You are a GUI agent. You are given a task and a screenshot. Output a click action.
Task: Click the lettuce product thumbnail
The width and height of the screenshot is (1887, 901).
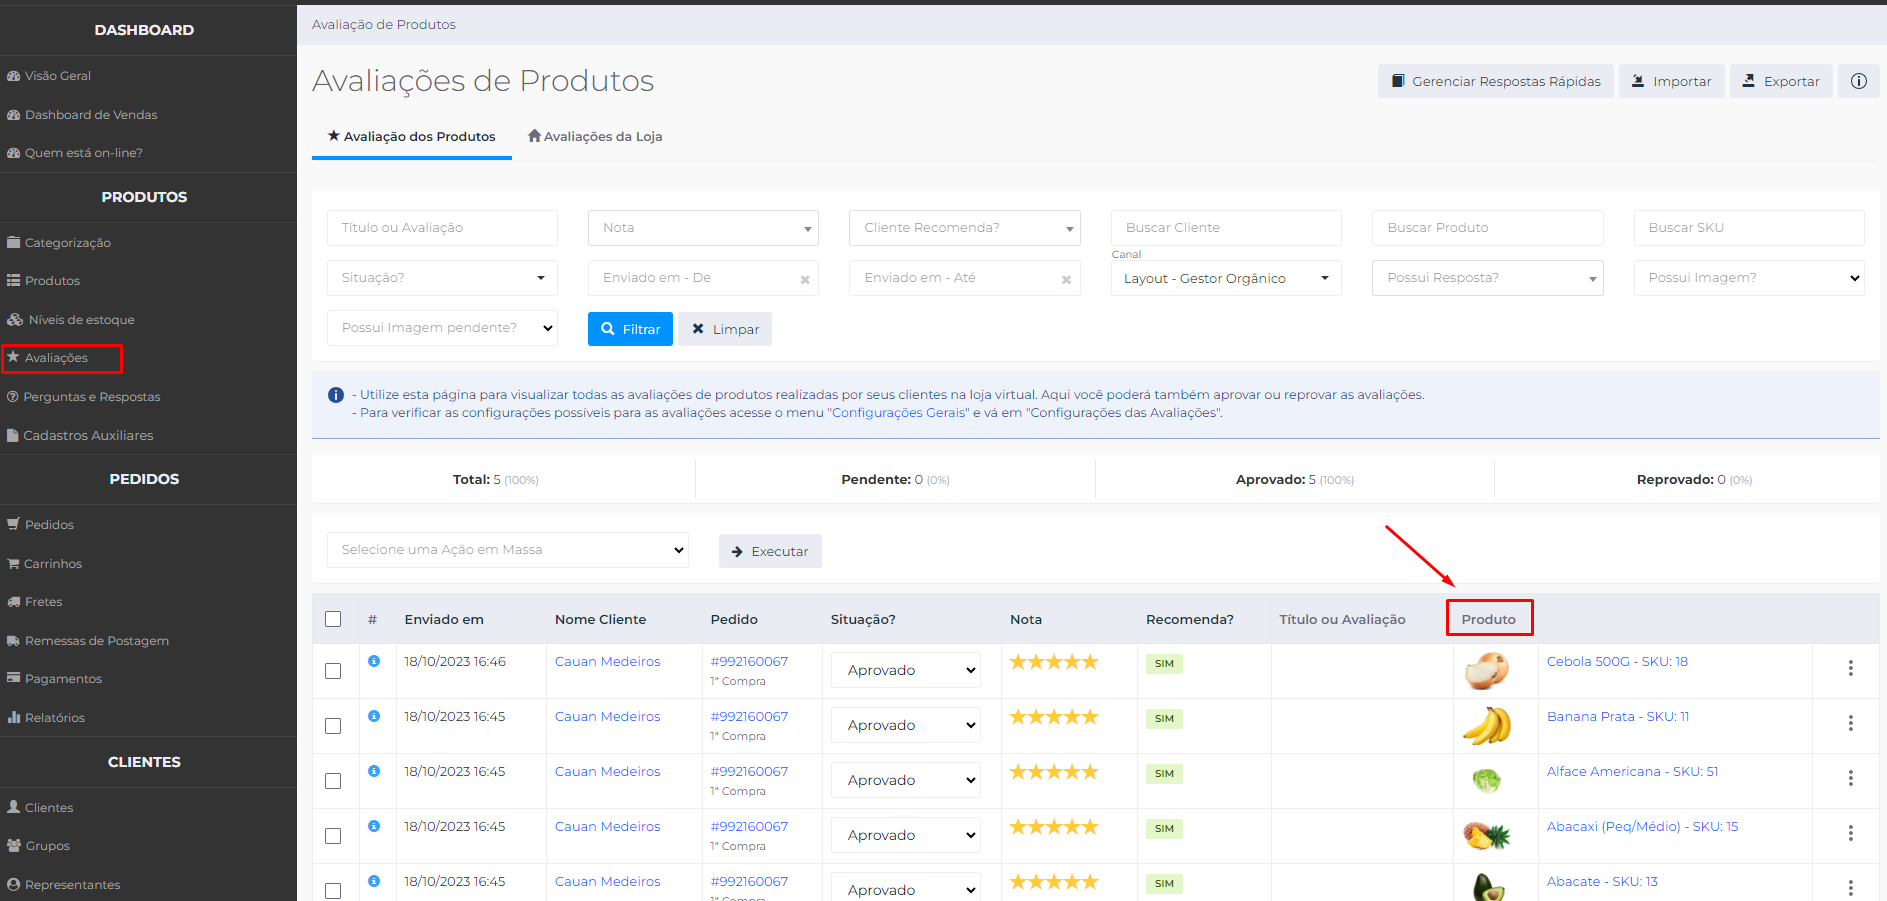click(x=1486, y=780)
